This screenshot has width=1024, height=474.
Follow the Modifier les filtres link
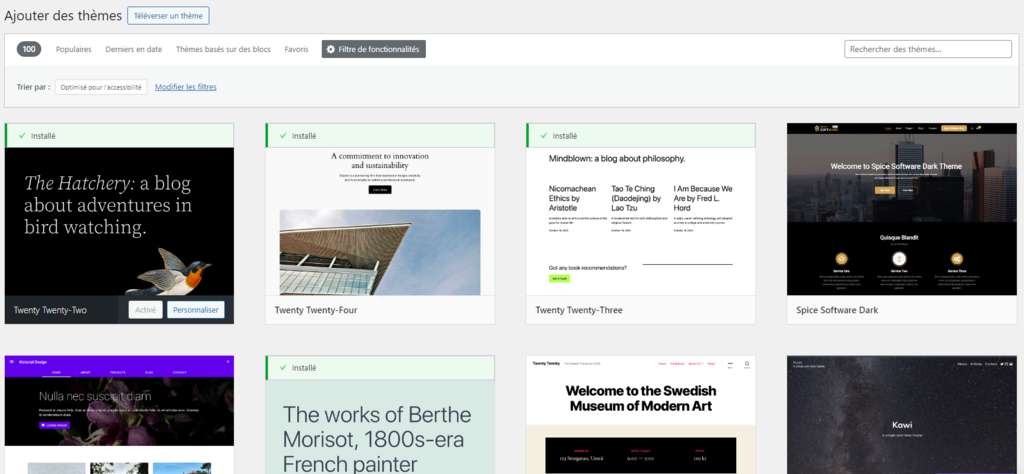185,87
